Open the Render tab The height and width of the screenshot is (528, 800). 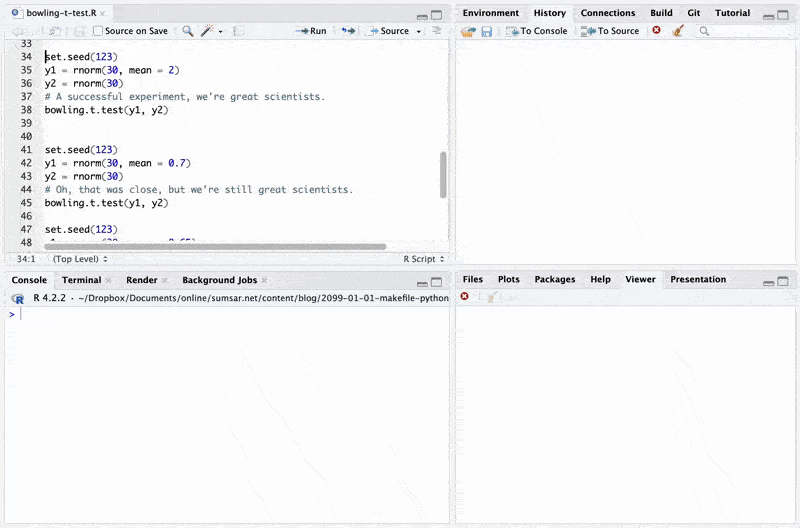tap(141, 280)
